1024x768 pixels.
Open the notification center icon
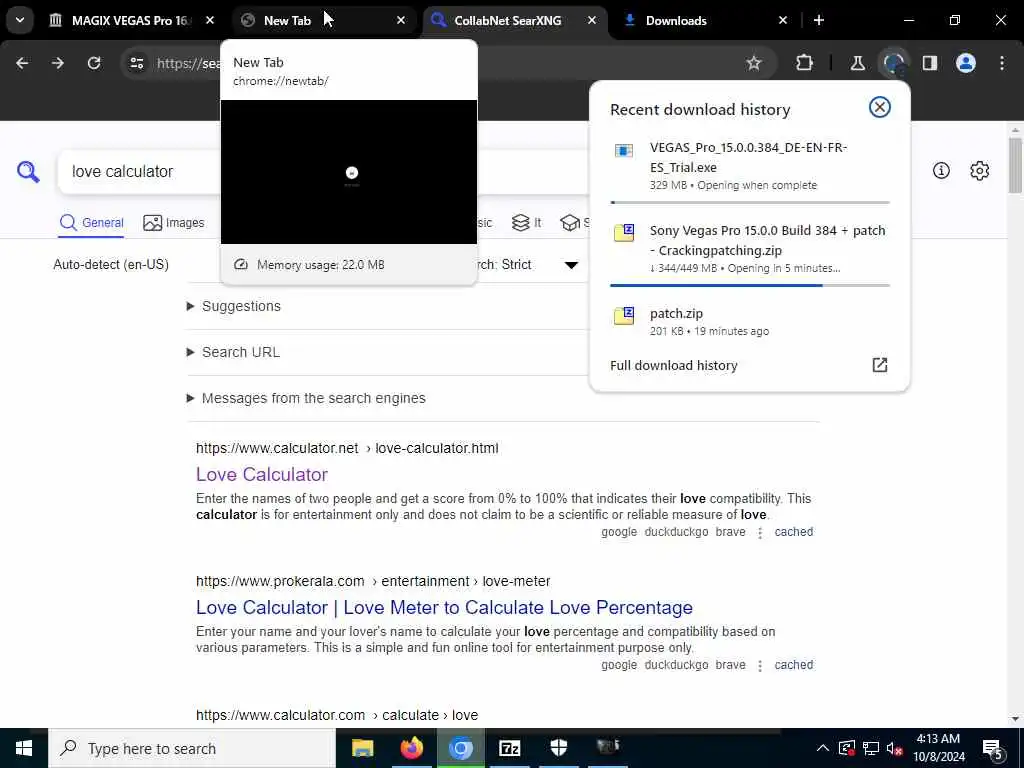(x=993, y=749)
